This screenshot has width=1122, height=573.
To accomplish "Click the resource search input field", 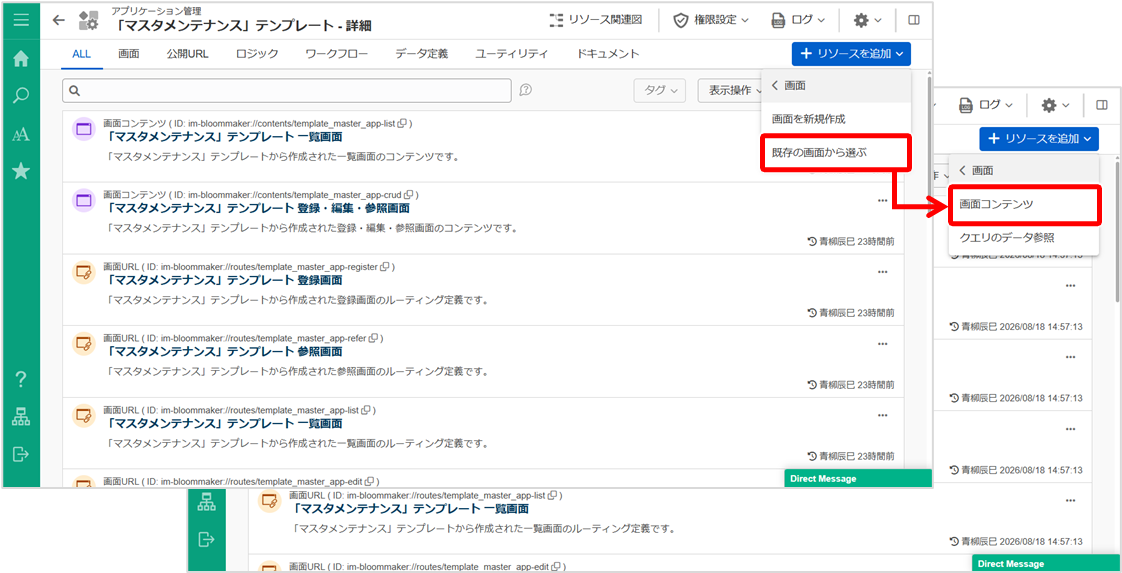I will pyautogui.click(x=287, y=90).
